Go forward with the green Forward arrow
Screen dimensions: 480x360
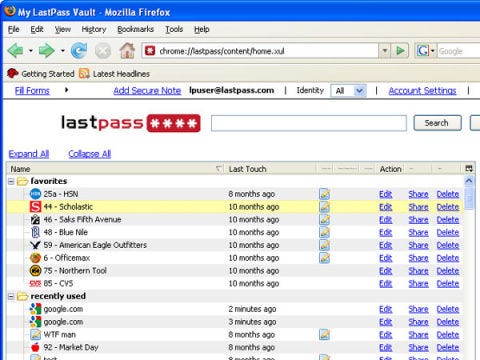coord(46,51)
